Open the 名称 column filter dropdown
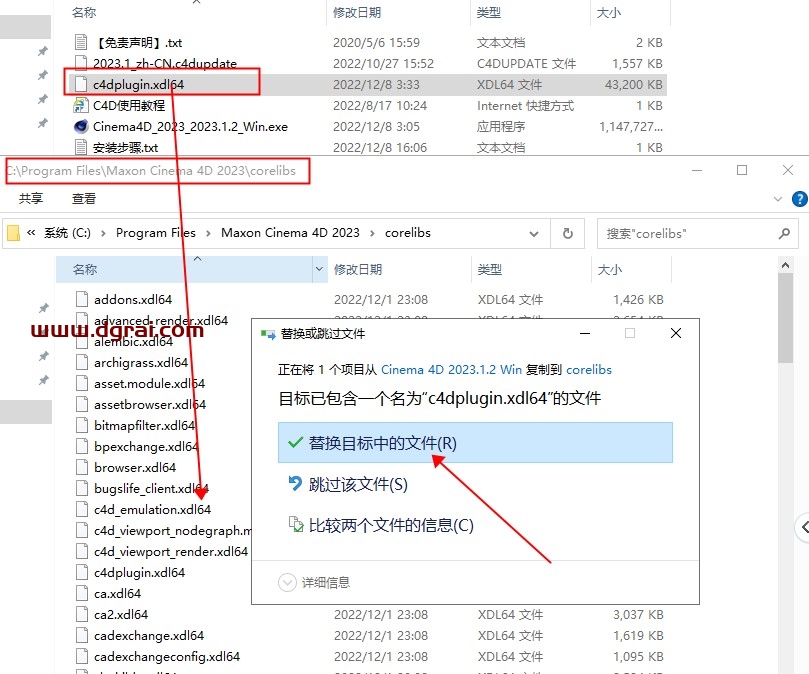The width and height of the screenshot is (809, 674). (x=320, y=269)
